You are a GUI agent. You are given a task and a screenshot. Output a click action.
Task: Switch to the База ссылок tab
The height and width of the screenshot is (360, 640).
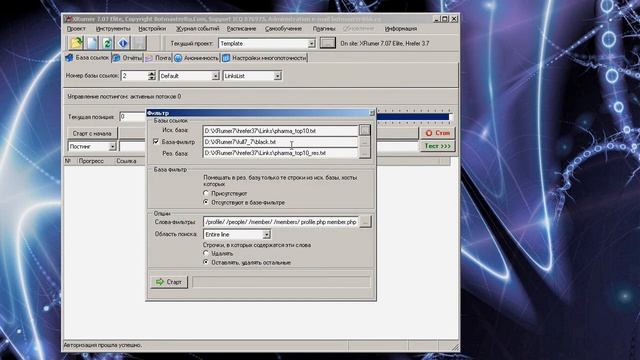[x=87, y=58]
